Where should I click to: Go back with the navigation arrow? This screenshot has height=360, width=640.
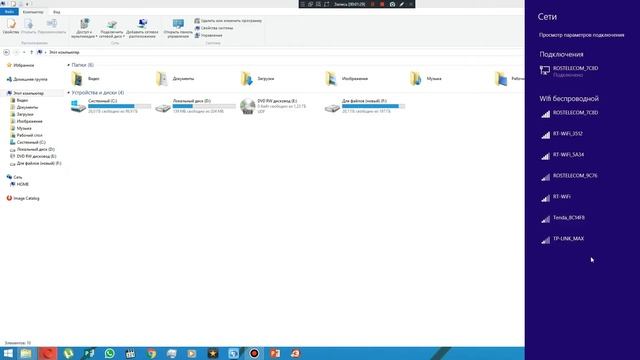pyautogui.click(x=7, y=52)
